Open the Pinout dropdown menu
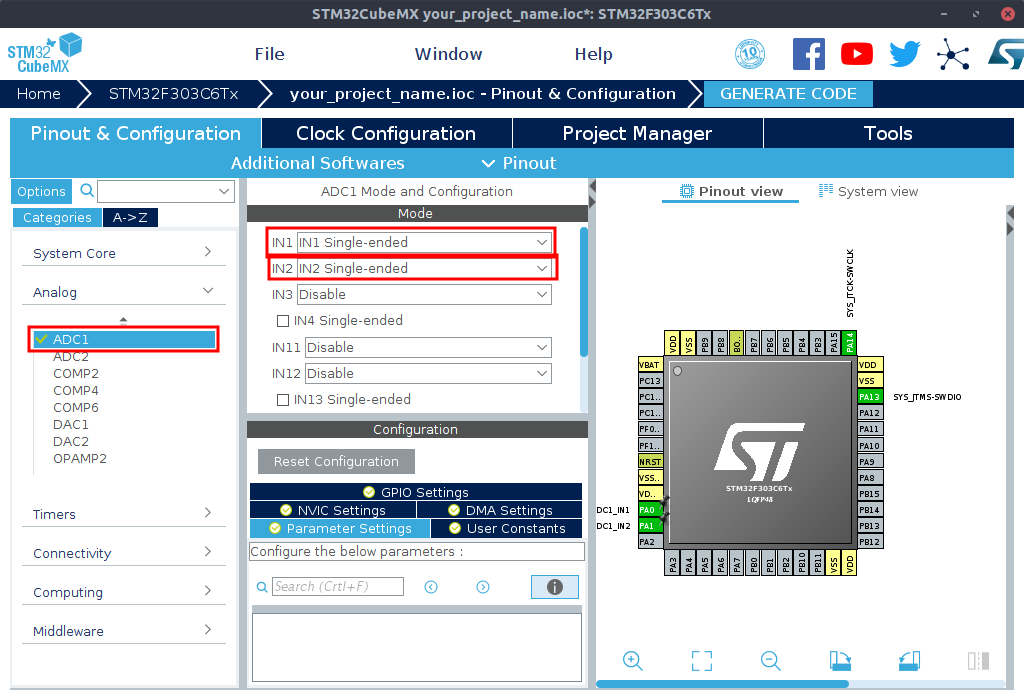 (x=519, y=163)
